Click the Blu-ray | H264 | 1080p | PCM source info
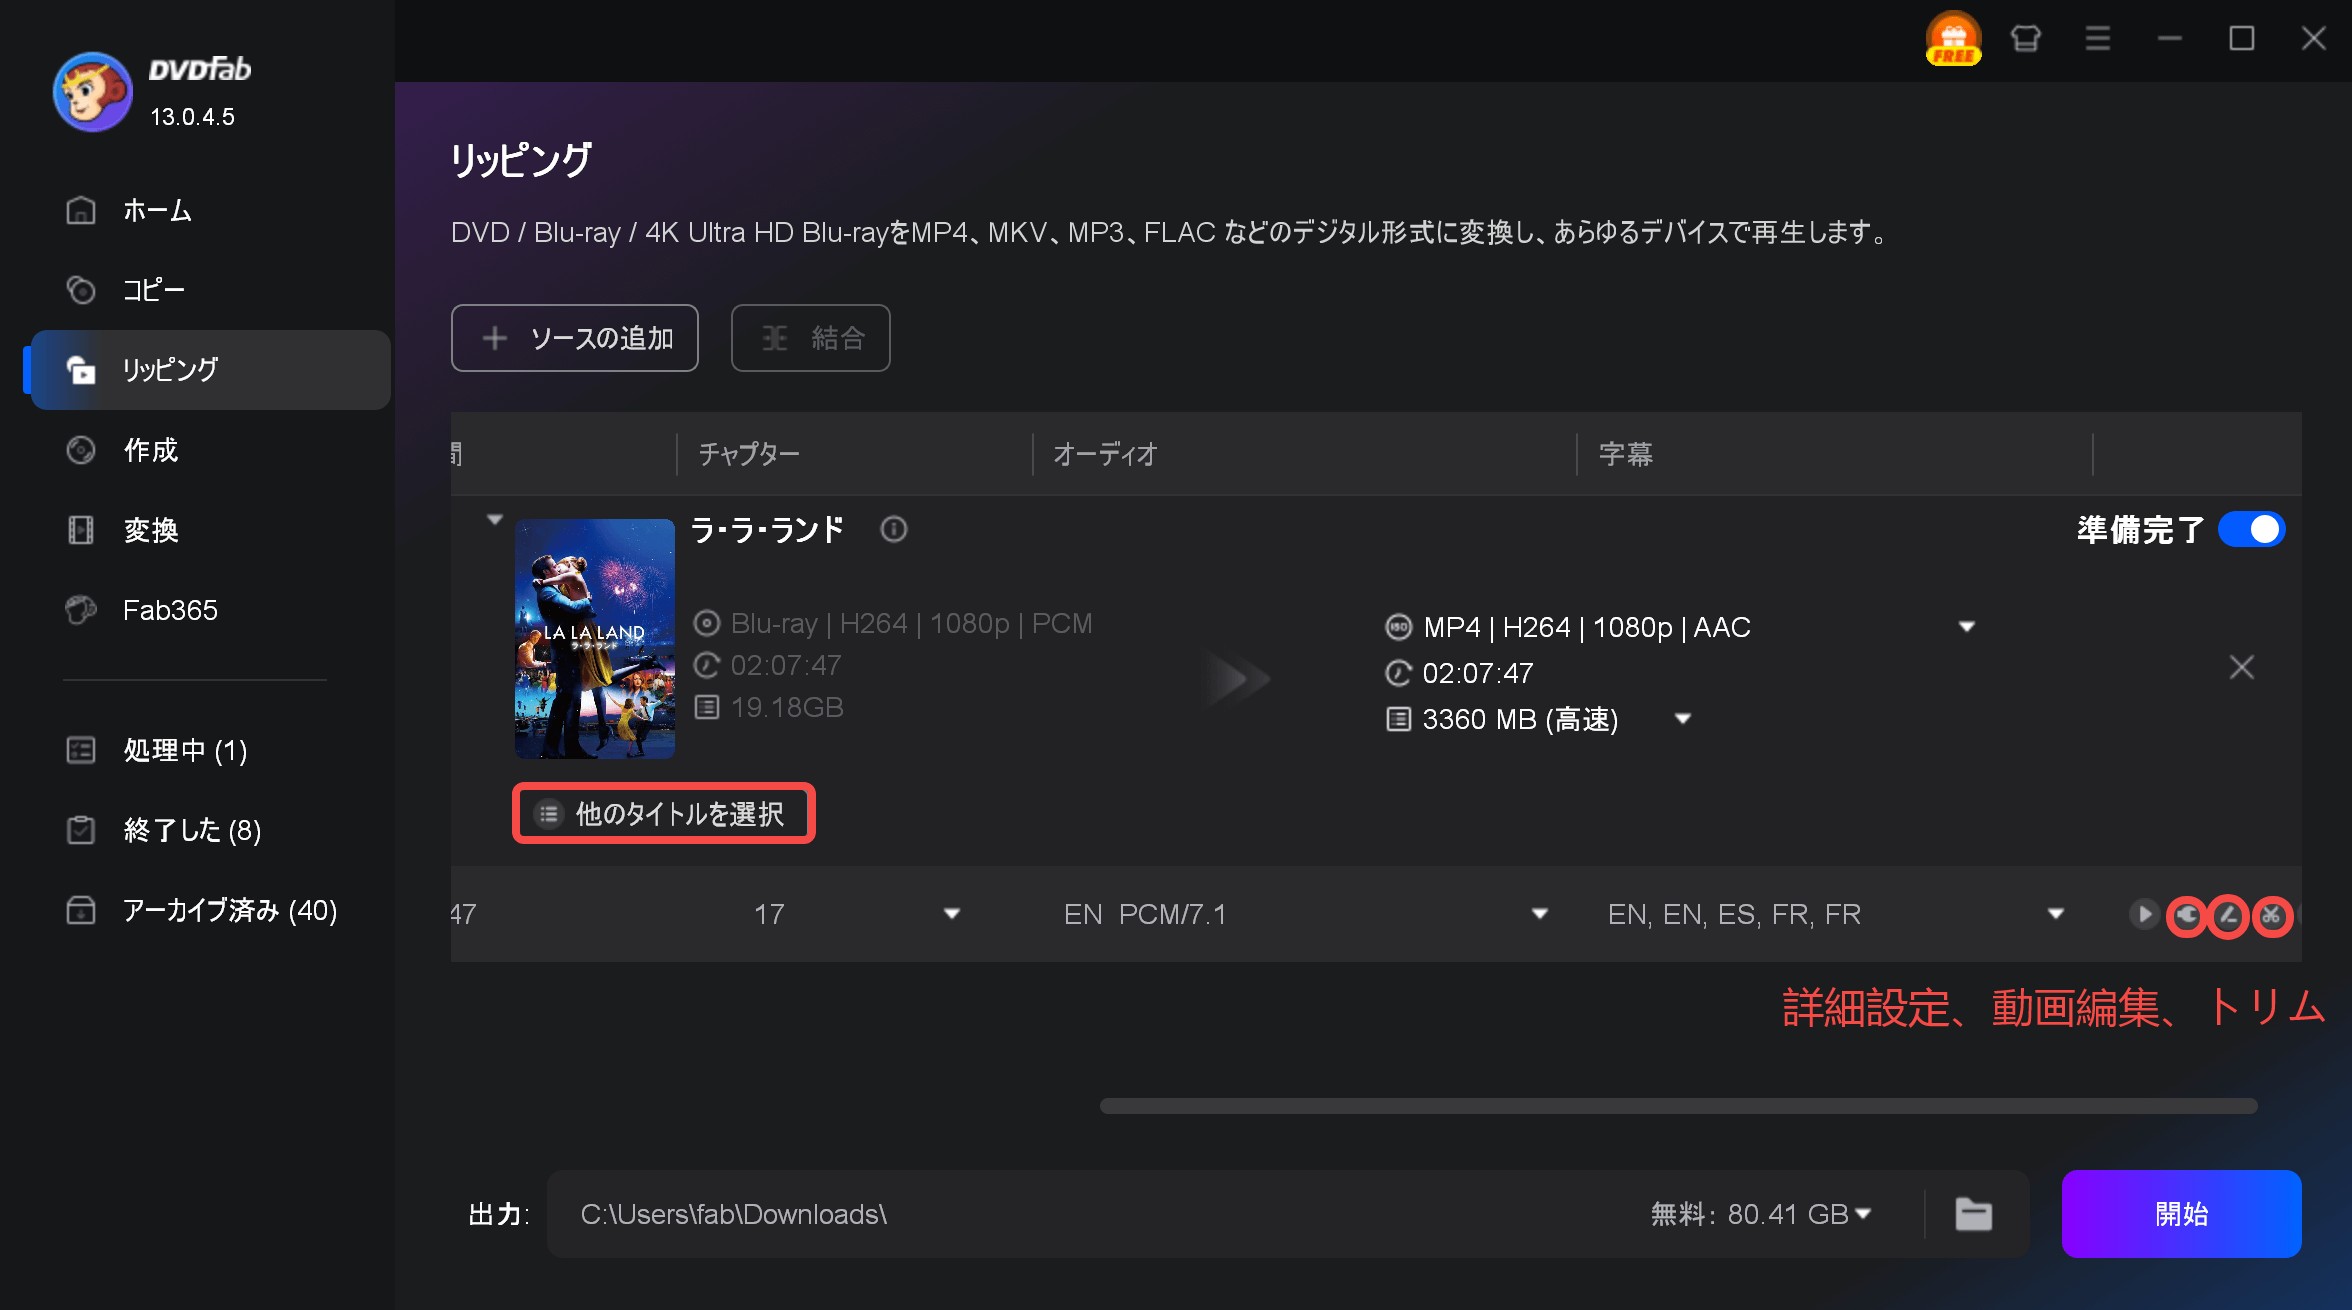The image size is (2352, 1310). [x=911, y=623]
